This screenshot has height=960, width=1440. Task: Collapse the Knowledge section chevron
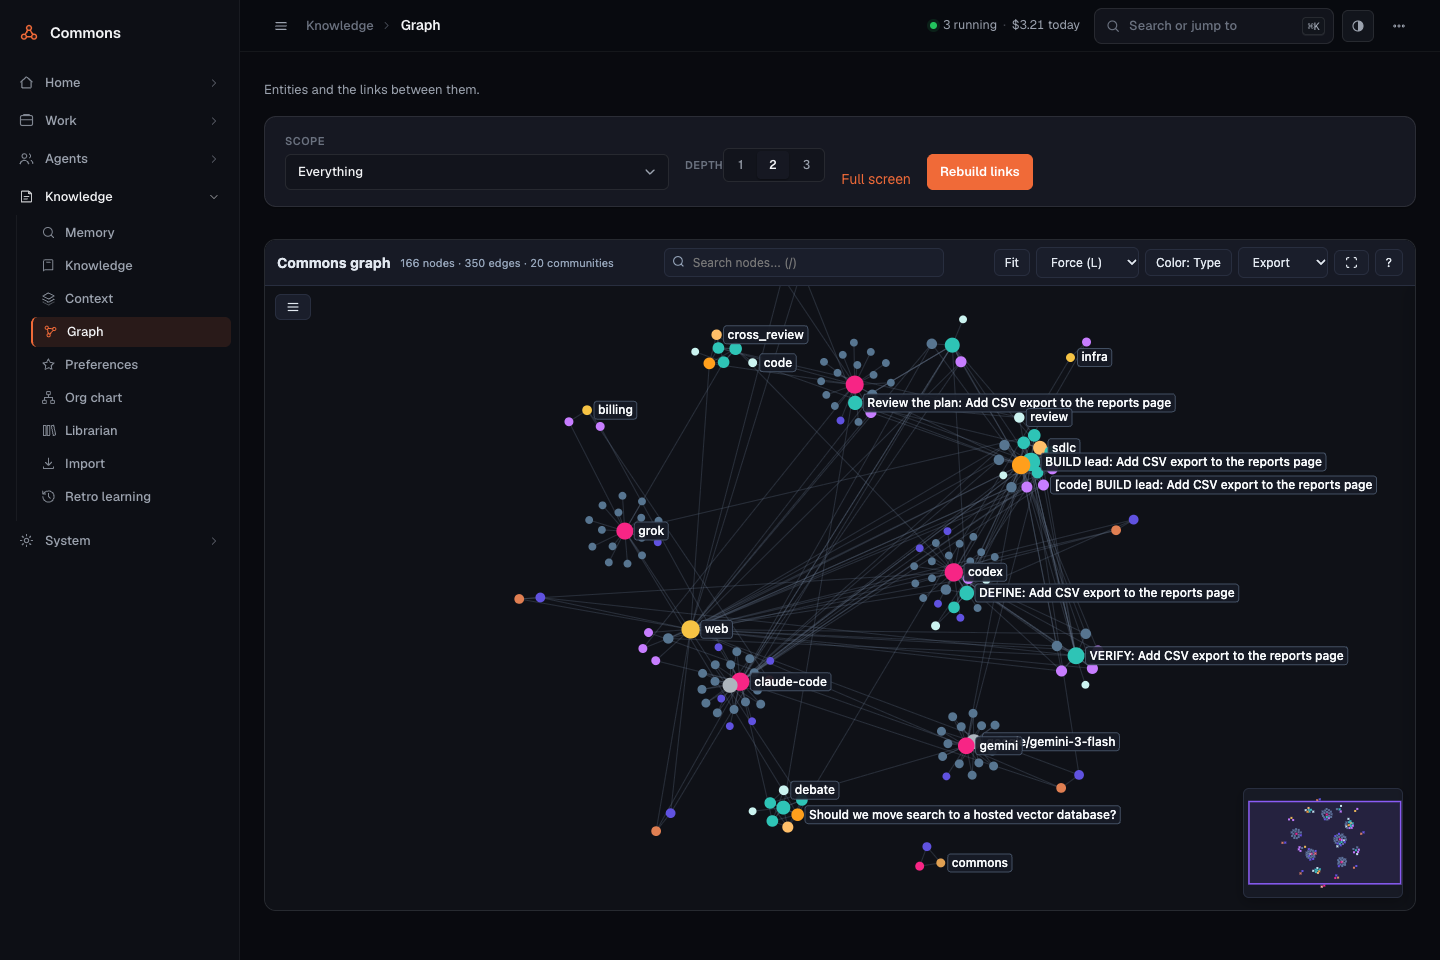[214, 197]
